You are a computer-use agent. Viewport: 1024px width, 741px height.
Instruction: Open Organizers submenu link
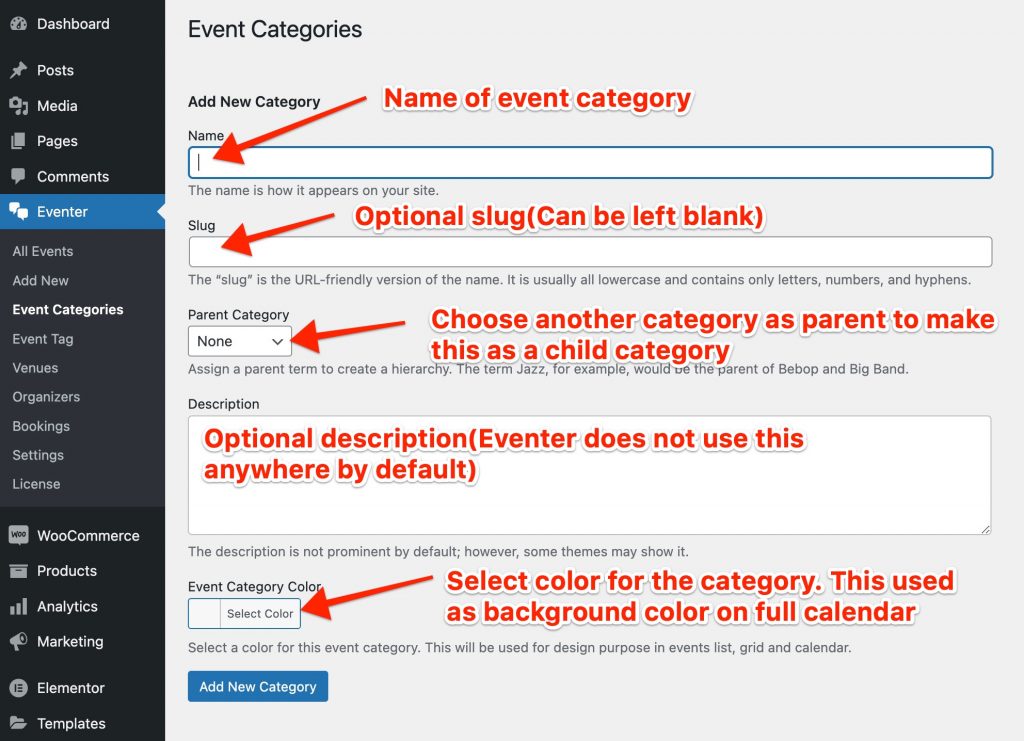pos(46,396)
